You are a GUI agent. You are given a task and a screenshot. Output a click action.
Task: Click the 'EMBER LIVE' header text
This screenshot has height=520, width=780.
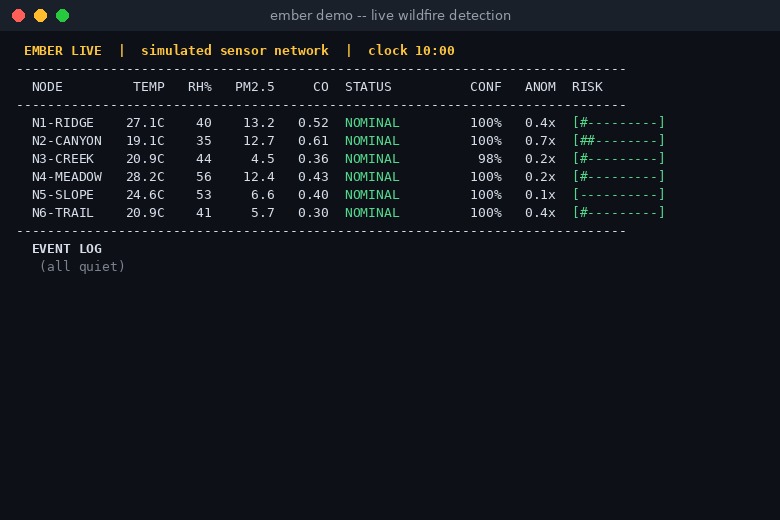tap(63, 51)
